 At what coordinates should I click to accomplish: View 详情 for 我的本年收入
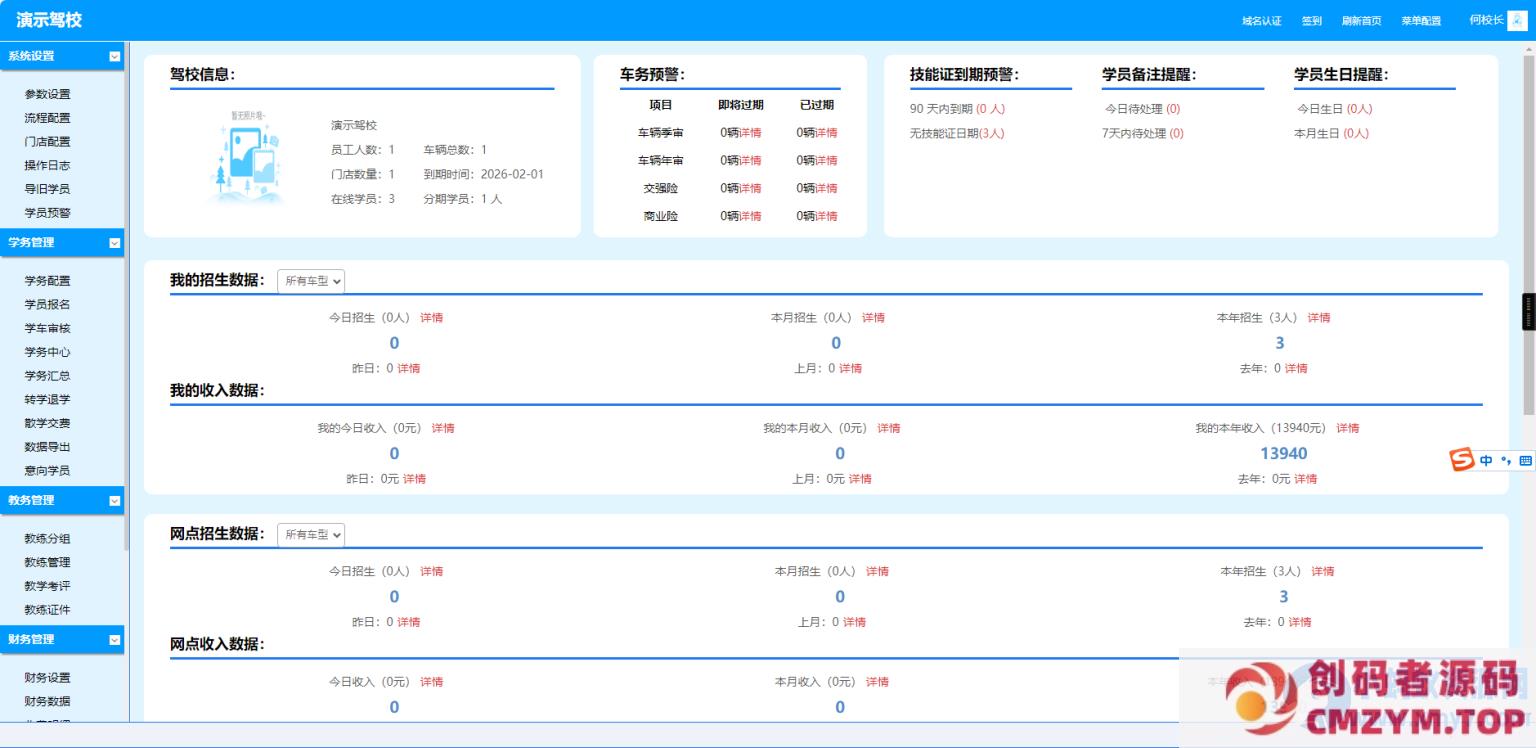click(1347, 428)
